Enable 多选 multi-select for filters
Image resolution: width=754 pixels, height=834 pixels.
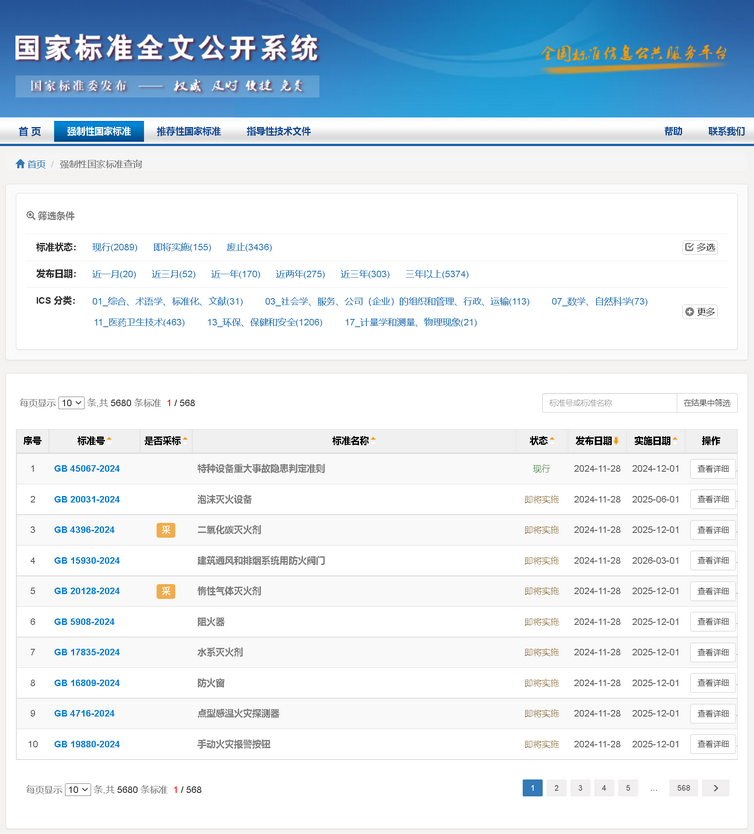(700, 247)
